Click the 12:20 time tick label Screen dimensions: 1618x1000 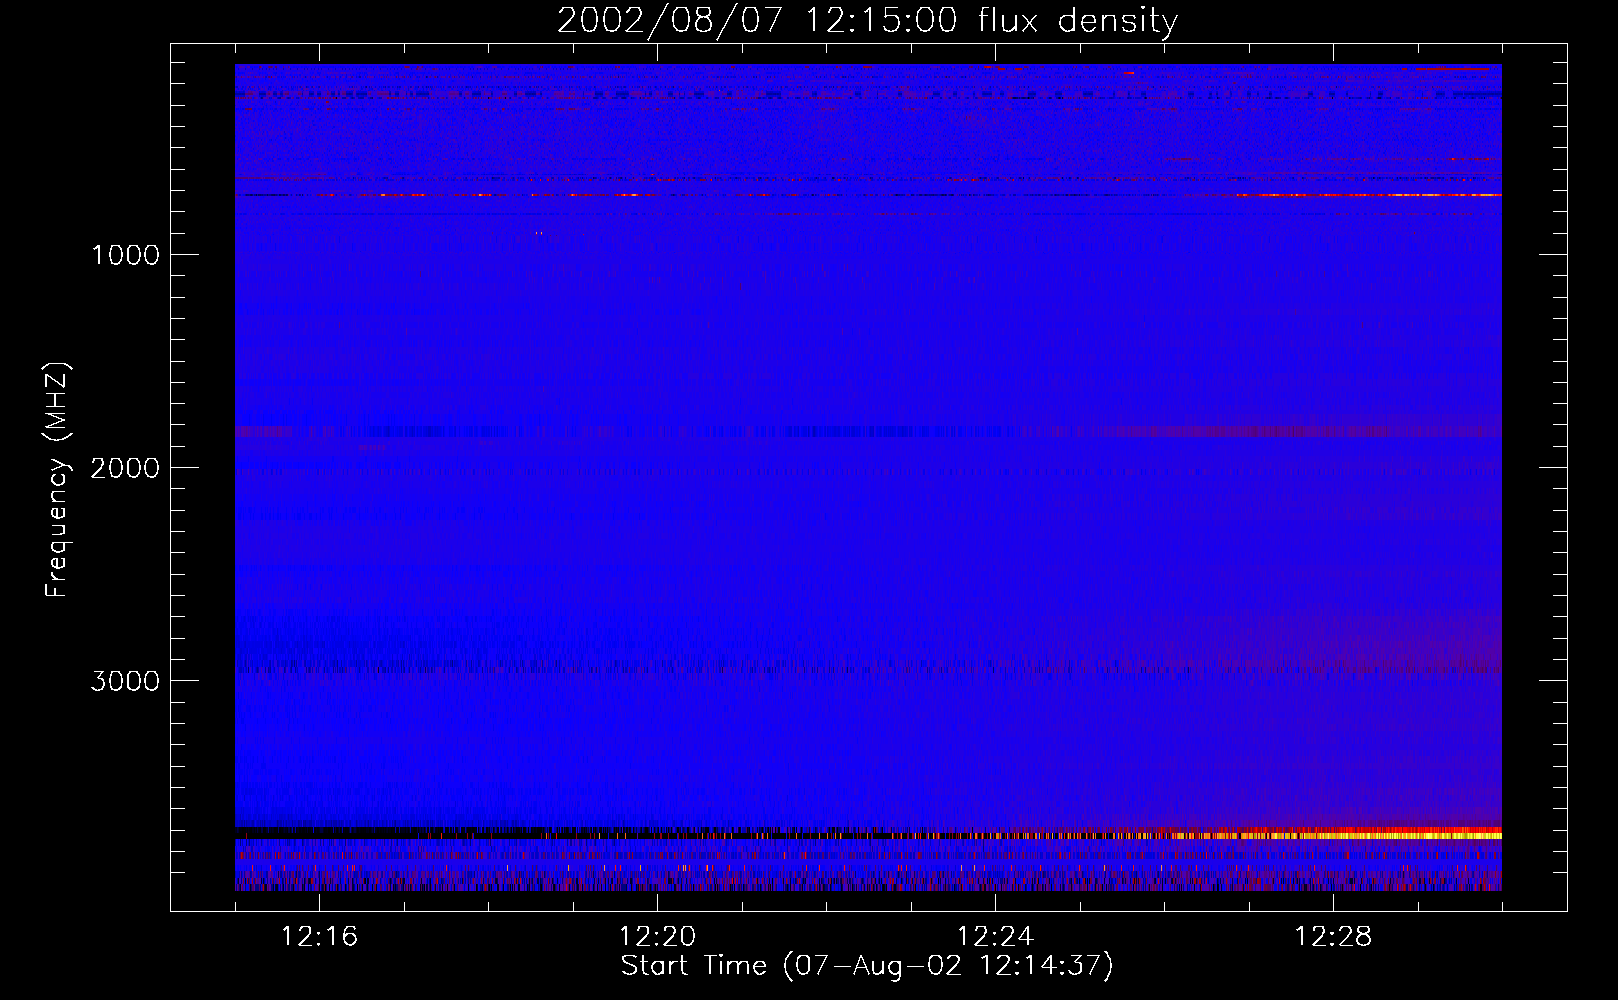[x=657, y=937]
